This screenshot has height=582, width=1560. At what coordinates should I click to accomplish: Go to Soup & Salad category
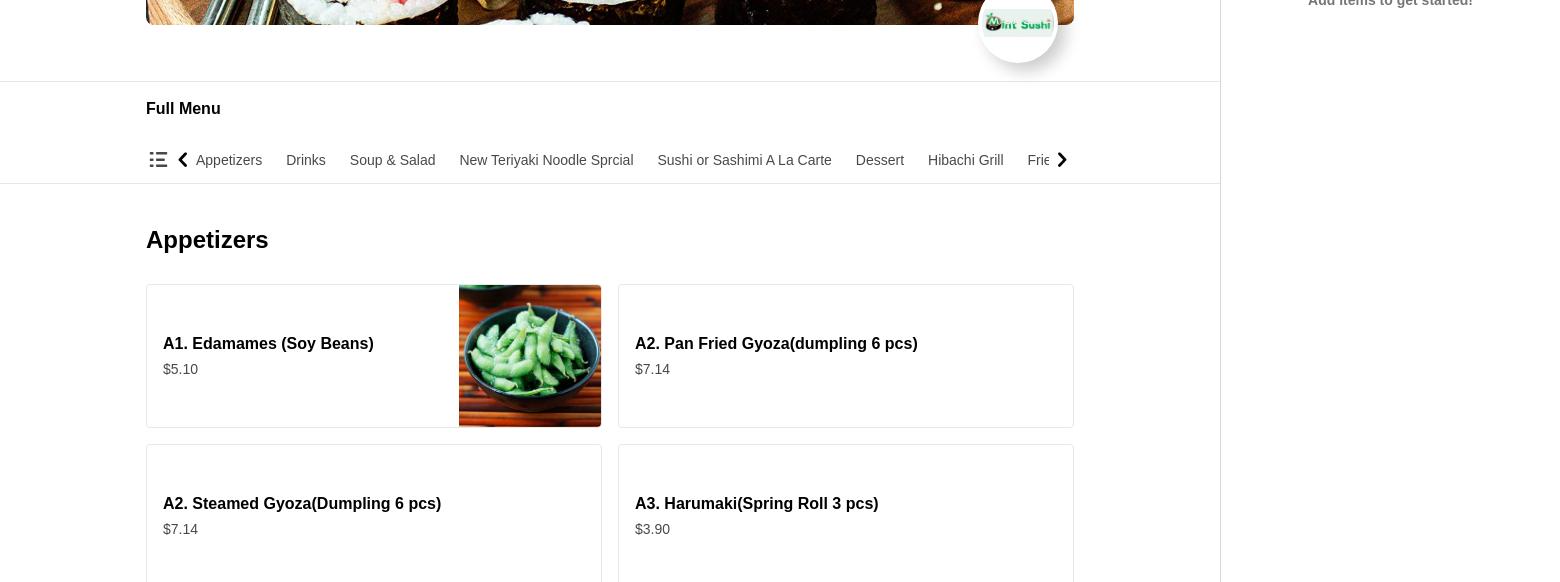[x=392, y=160]
